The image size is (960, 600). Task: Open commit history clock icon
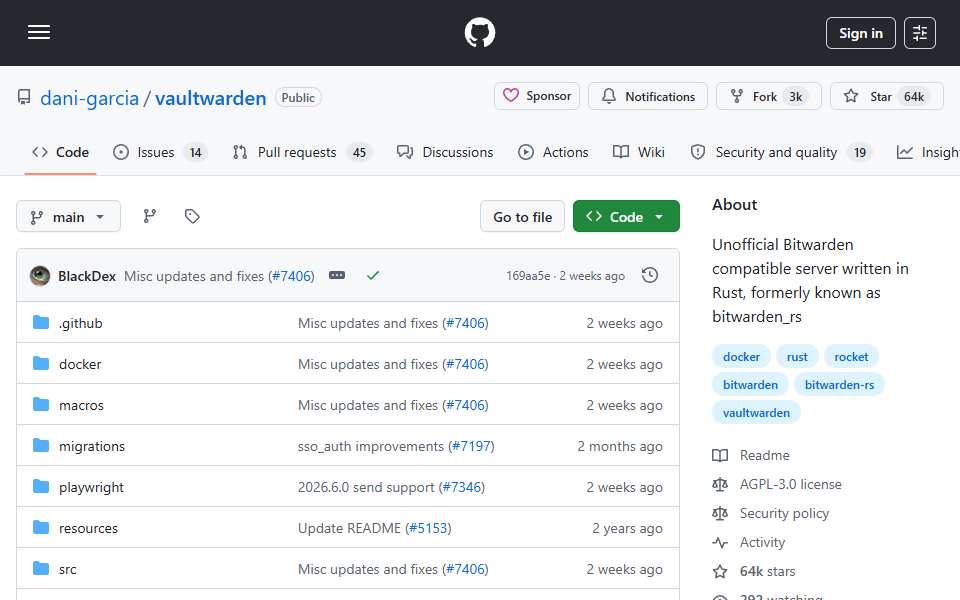pos(650,276)
